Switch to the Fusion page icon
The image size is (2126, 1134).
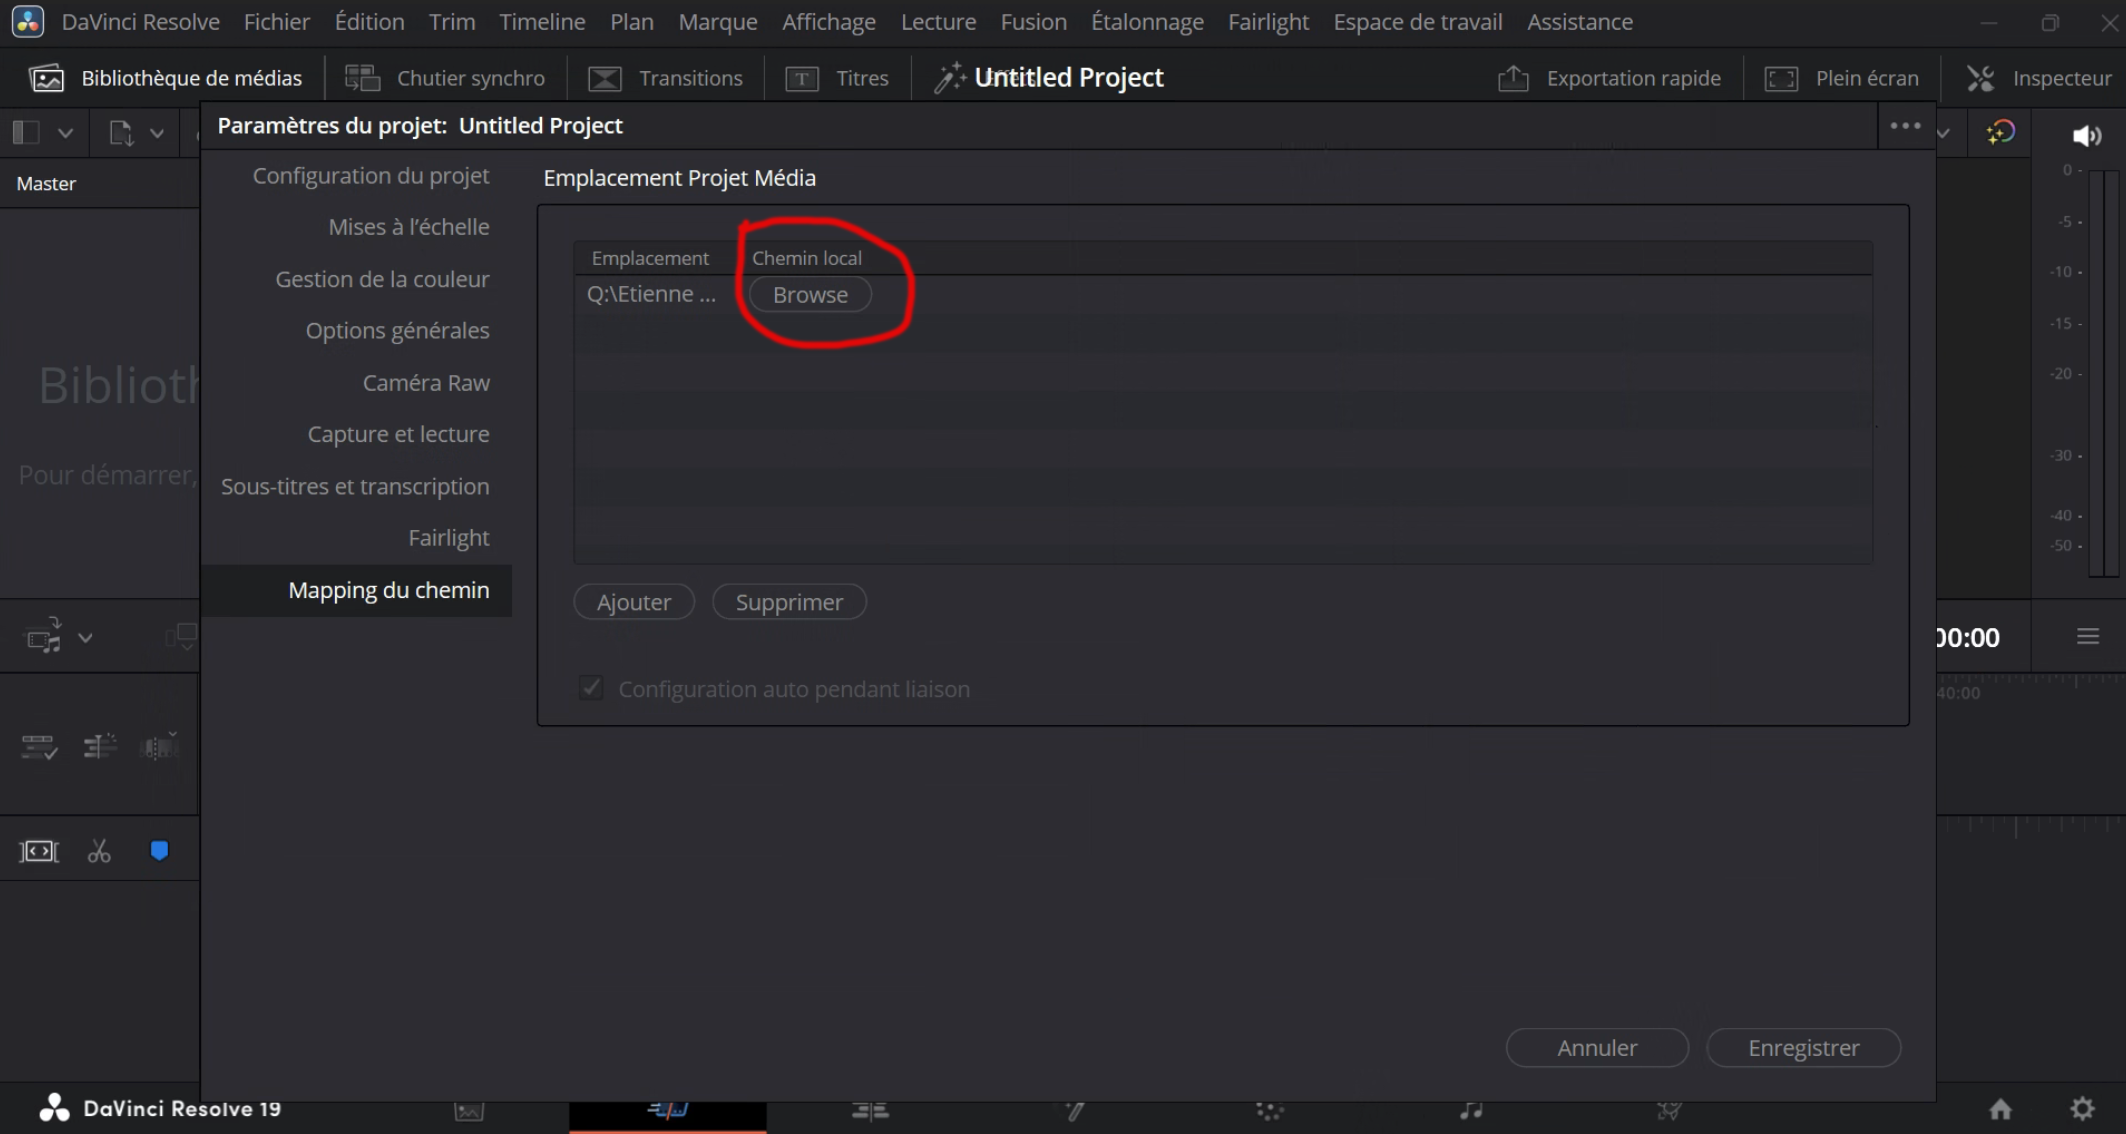(1073, 1110)
